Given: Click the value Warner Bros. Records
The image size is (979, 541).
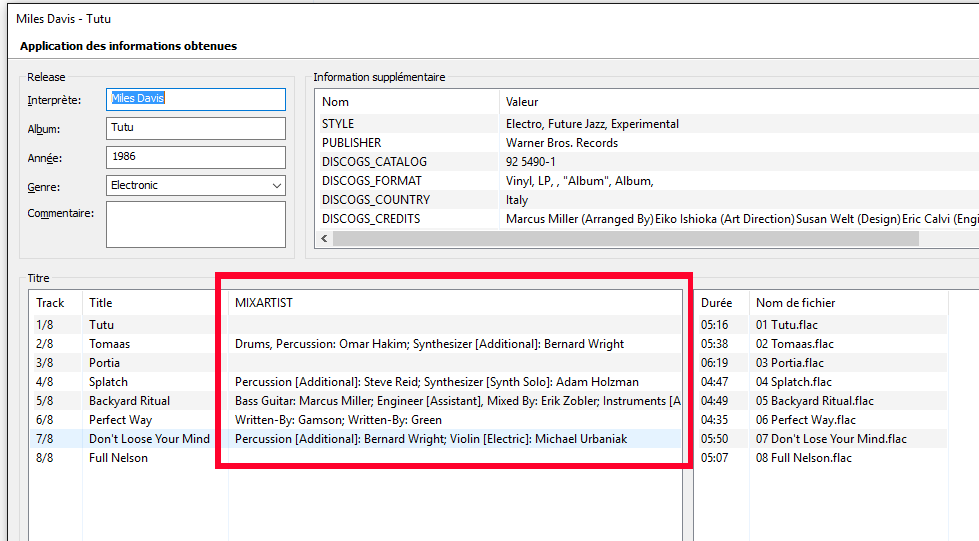Looking at the screenshot, I should (562, 143).
